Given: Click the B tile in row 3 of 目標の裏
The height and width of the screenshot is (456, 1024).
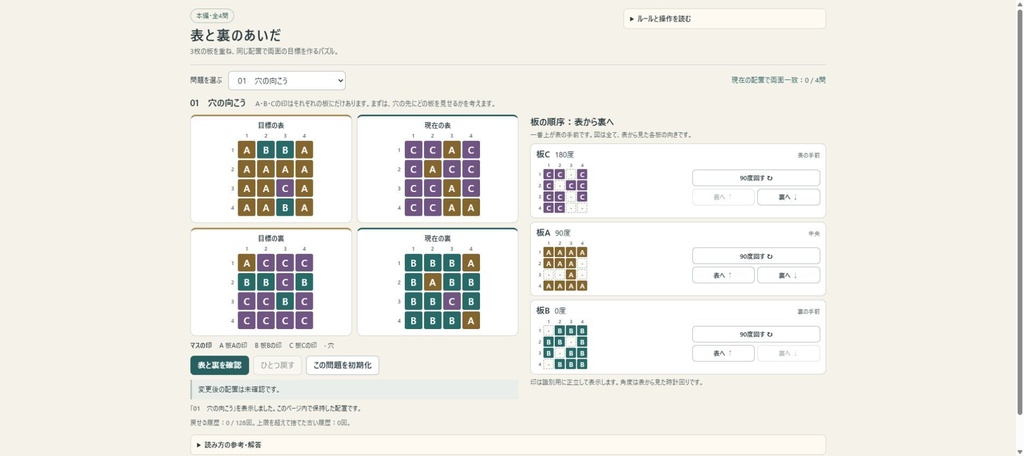Looking at the screenshot, I should point(285,301).
